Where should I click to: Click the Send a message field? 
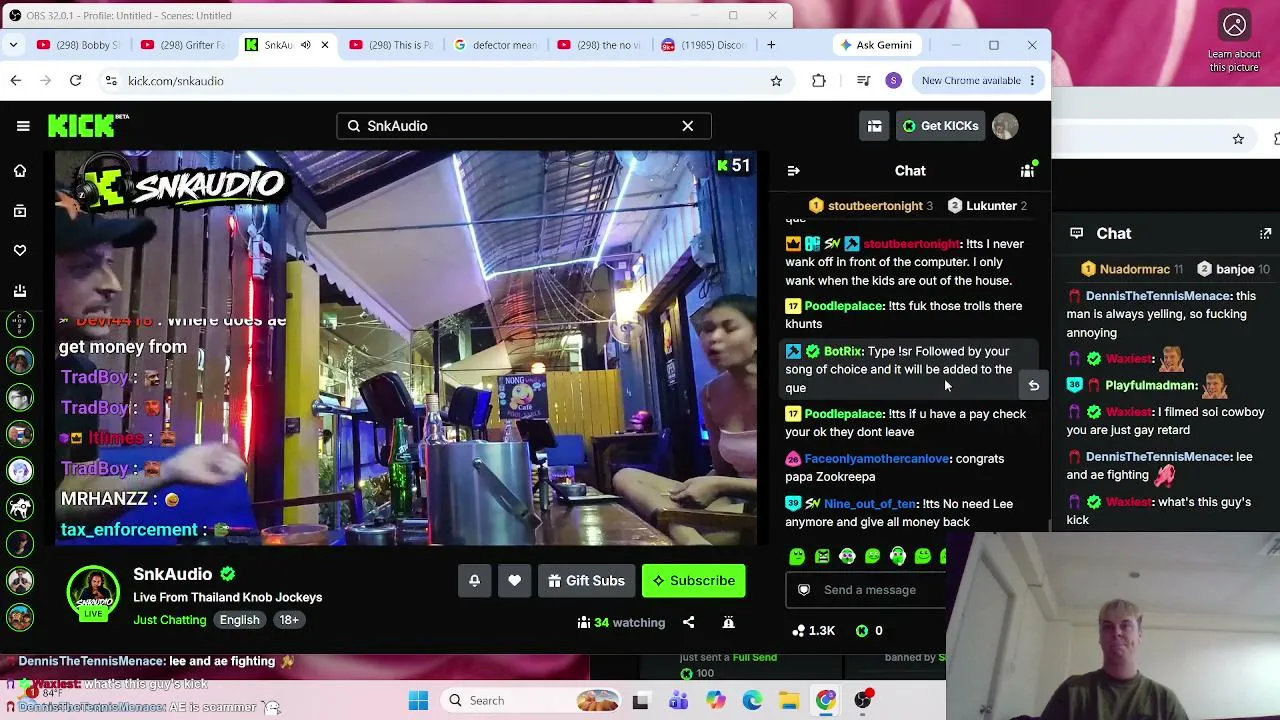tap(868, 590)
